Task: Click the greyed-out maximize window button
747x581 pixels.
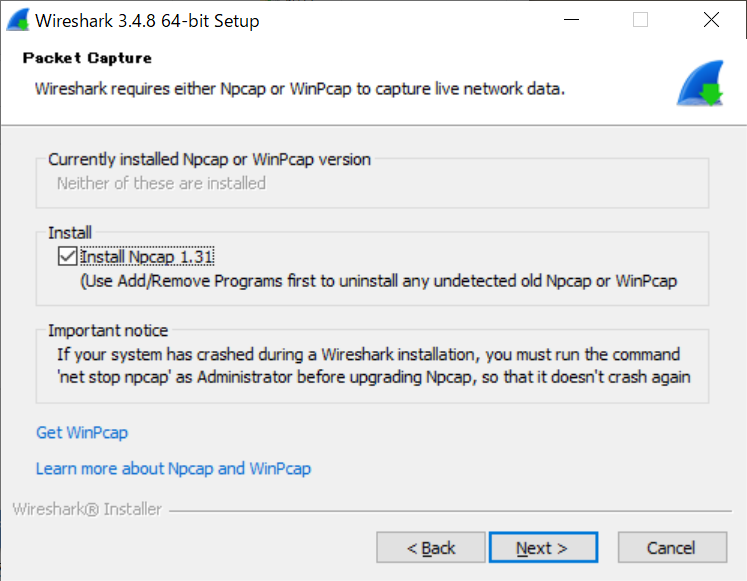Action: tap(640, 20)
